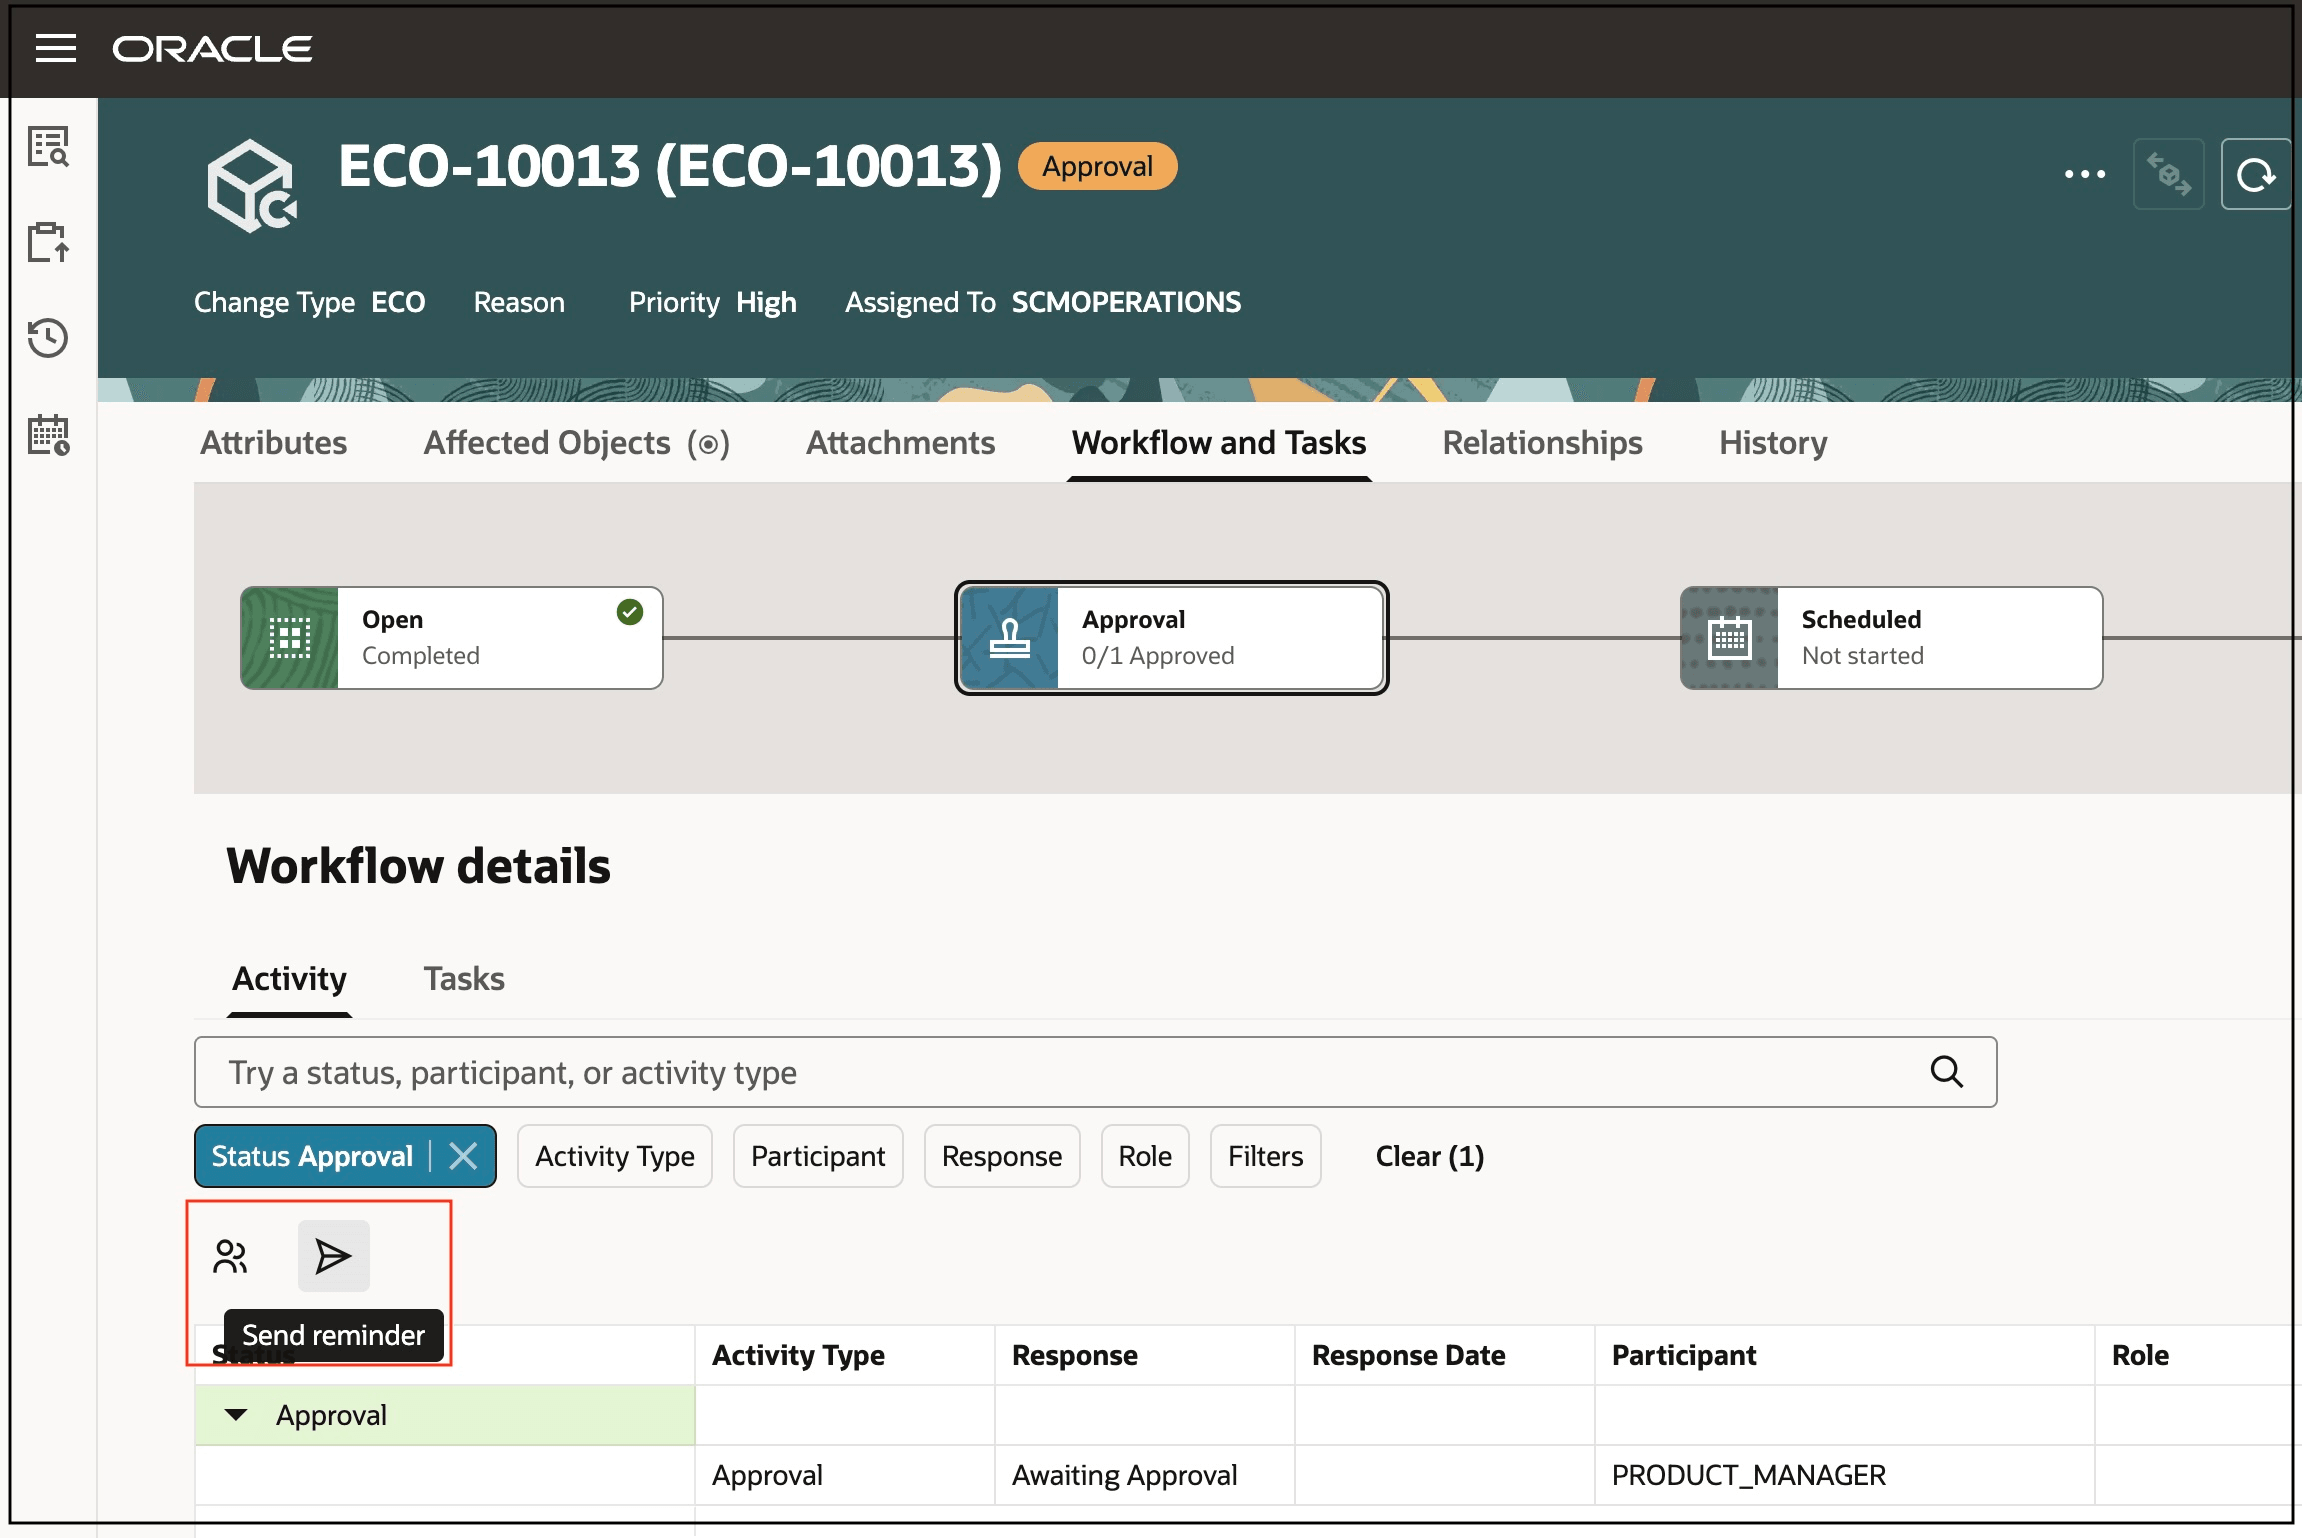Select the Scheduled Not started stage card

[x=1892, y=638]
